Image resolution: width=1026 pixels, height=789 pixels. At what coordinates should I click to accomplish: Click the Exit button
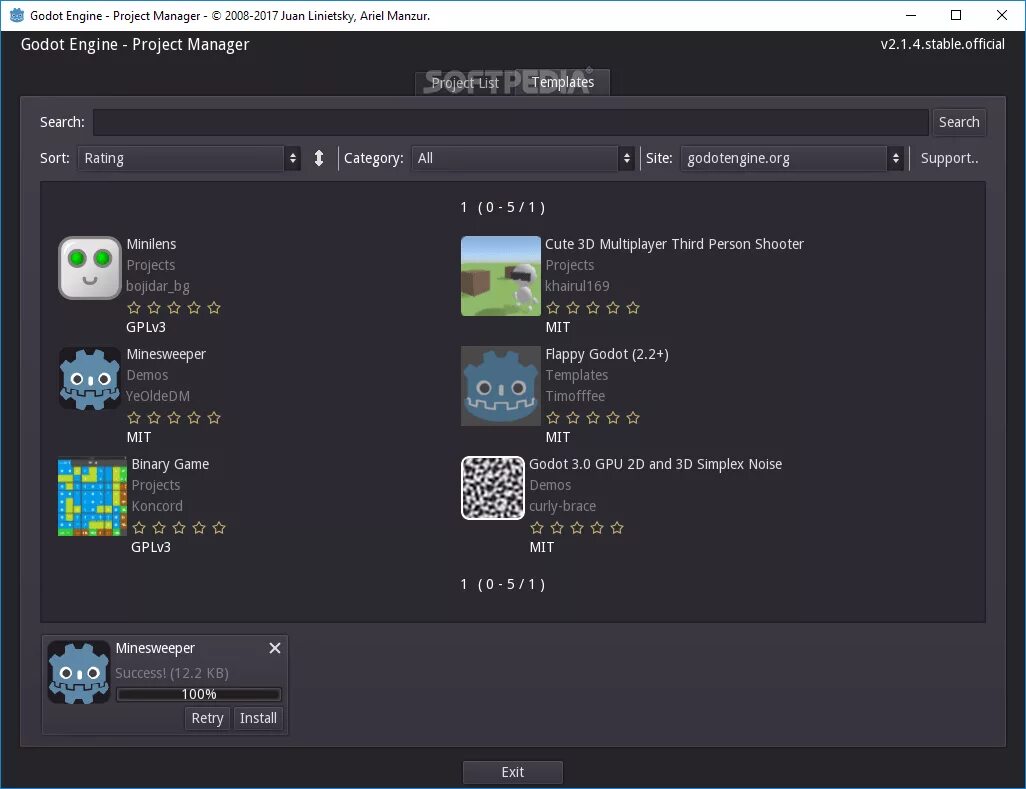coord(512,772)
